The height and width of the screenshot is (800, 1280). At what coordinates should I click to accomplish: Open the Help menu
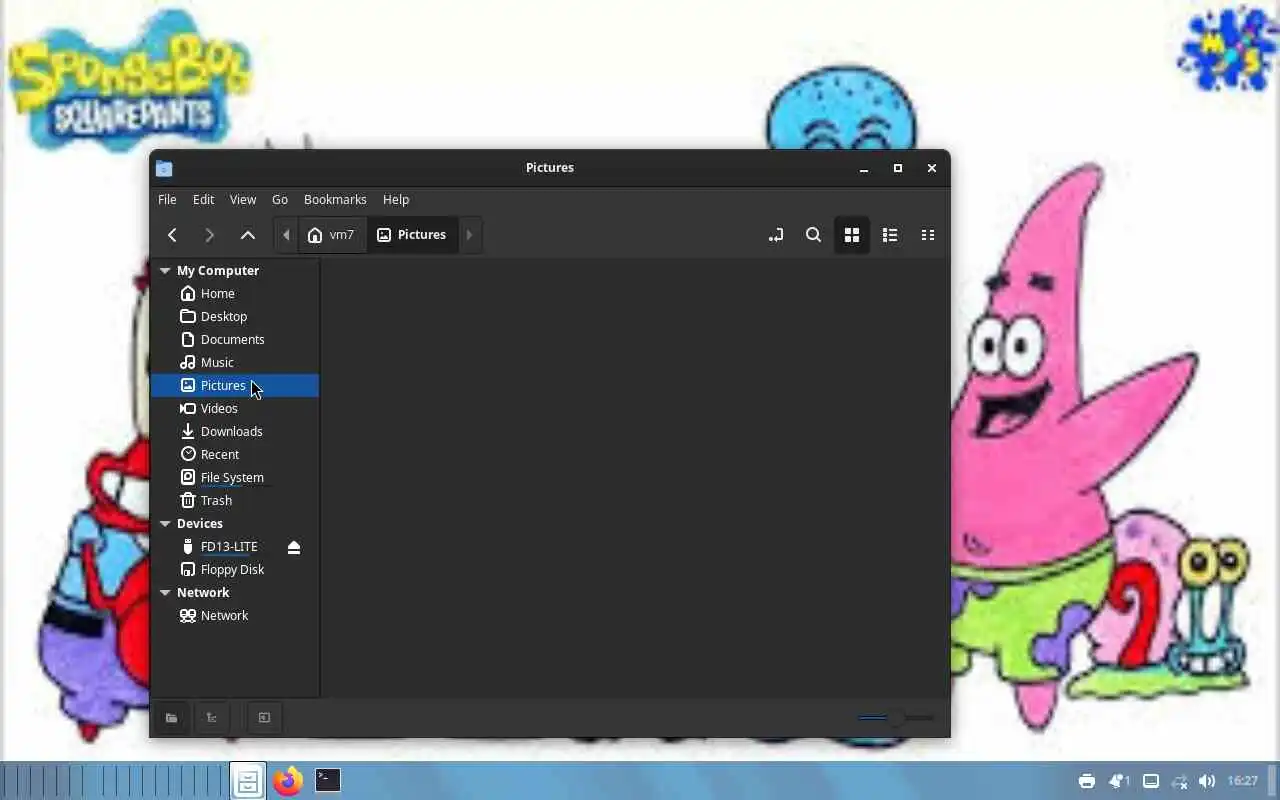pyautogui.click(x=396, y=199)
